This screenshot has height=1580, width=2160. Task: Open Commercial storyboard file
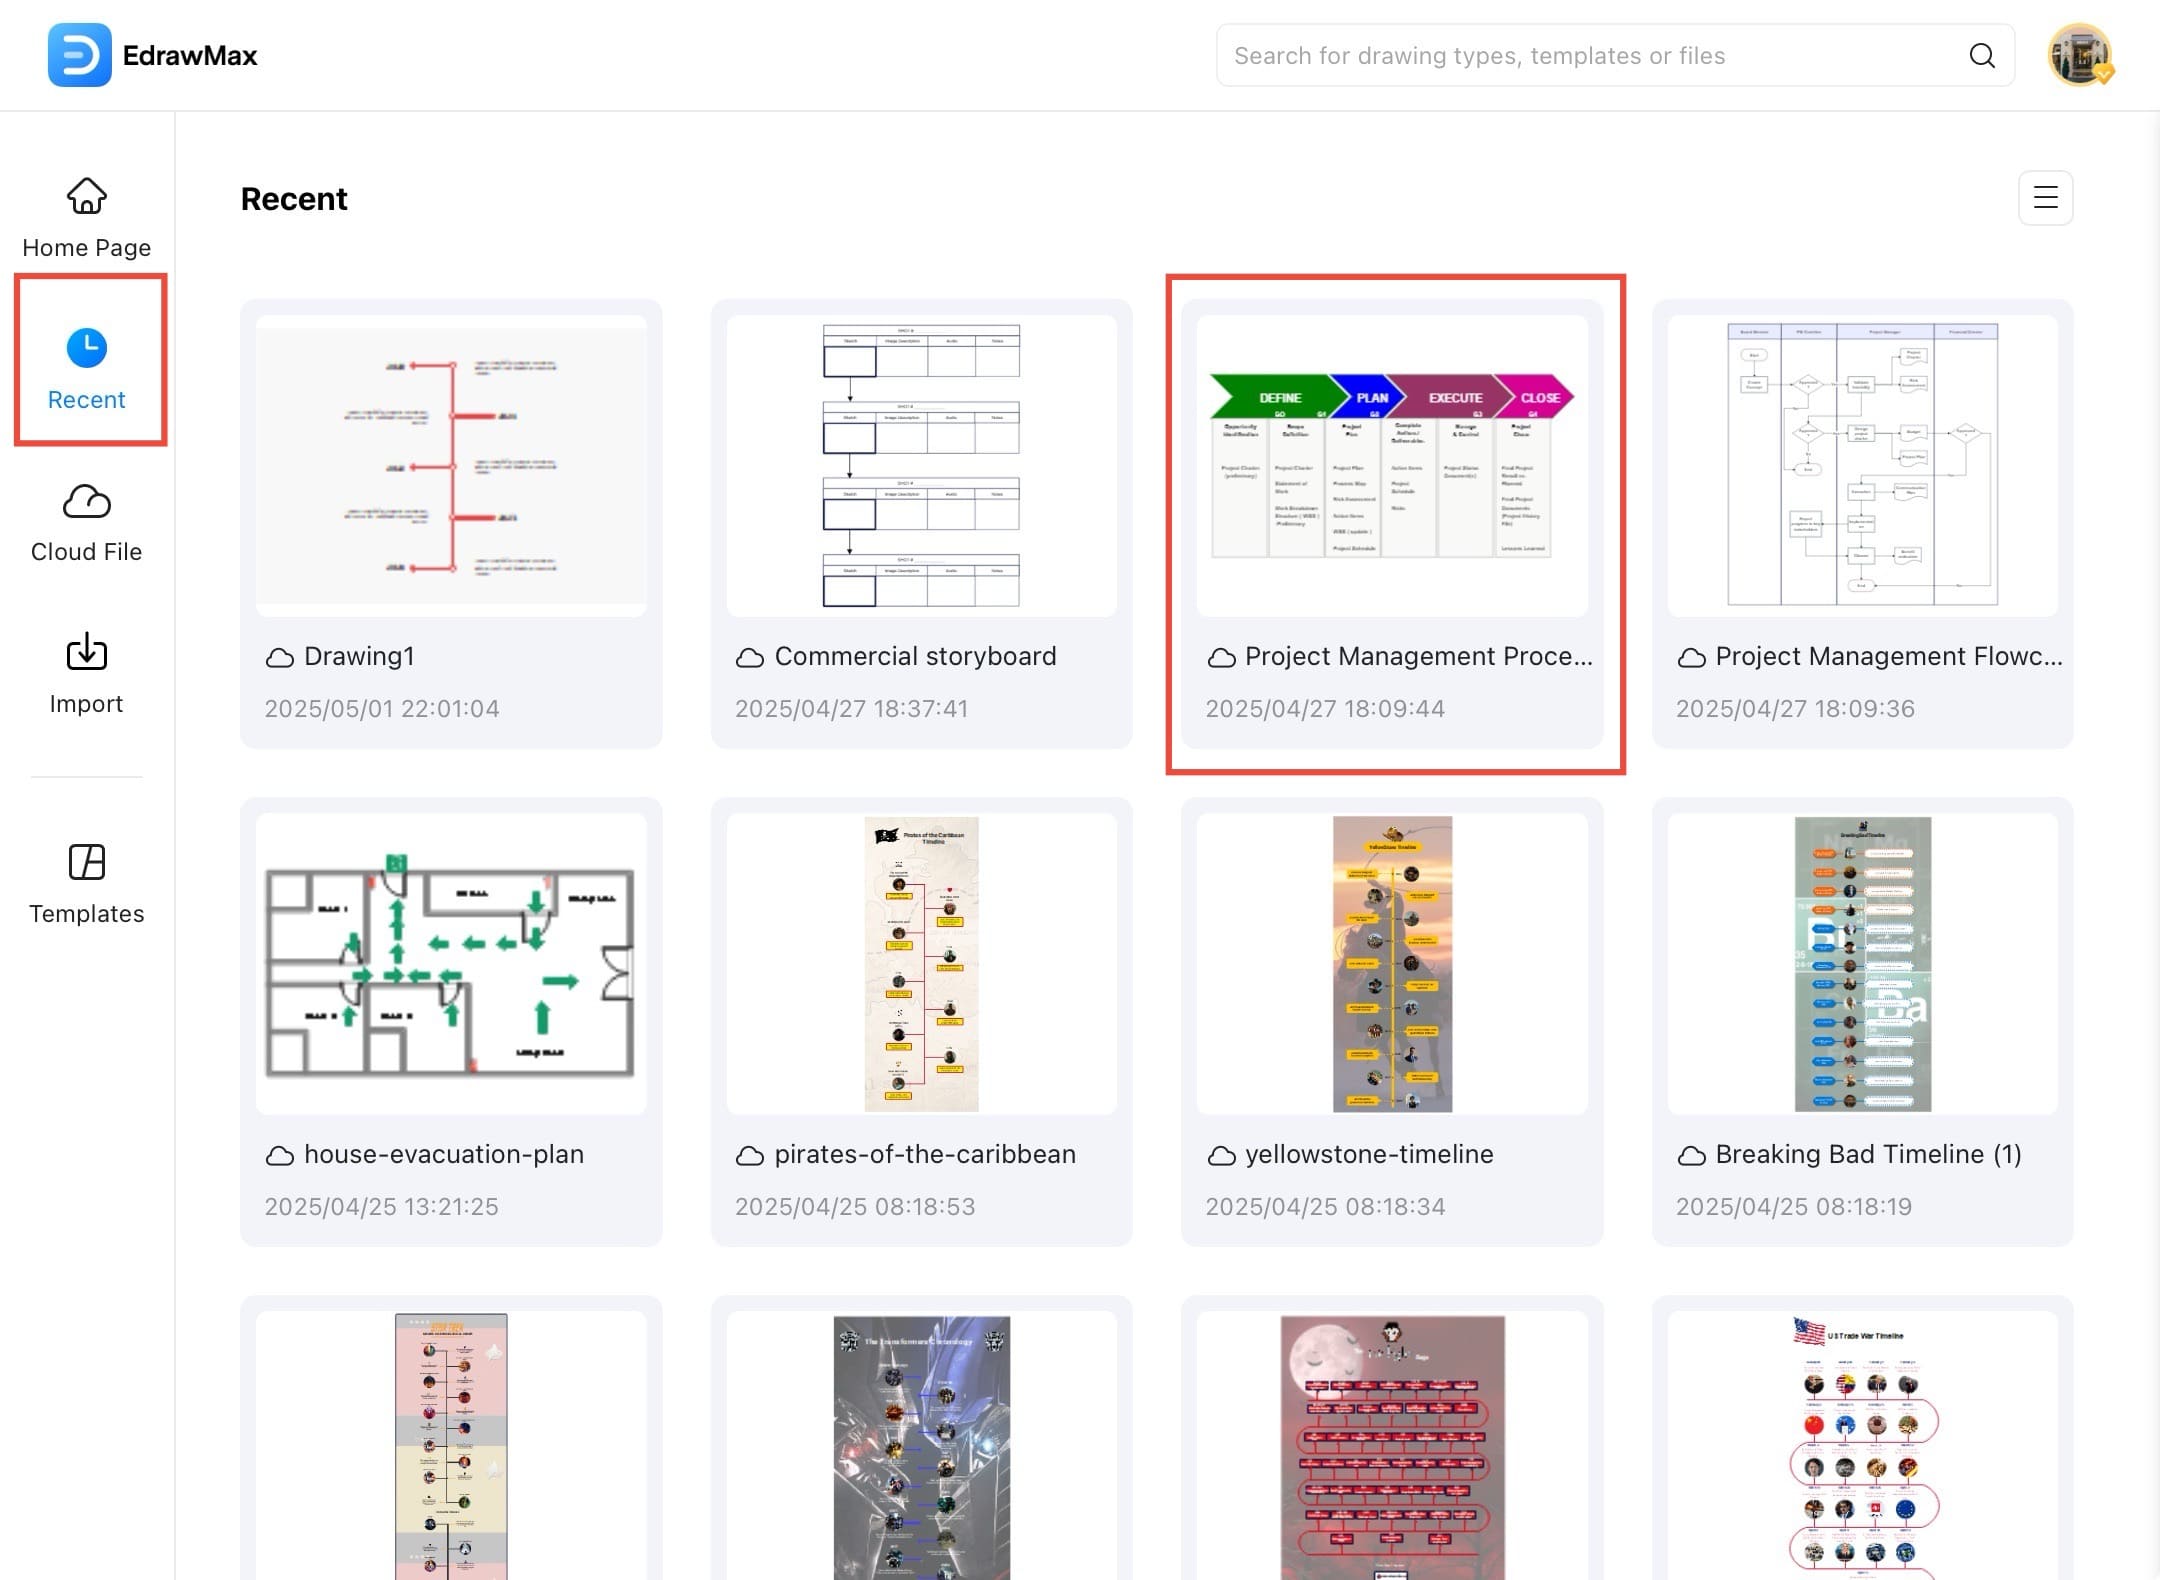click(921, 466)
